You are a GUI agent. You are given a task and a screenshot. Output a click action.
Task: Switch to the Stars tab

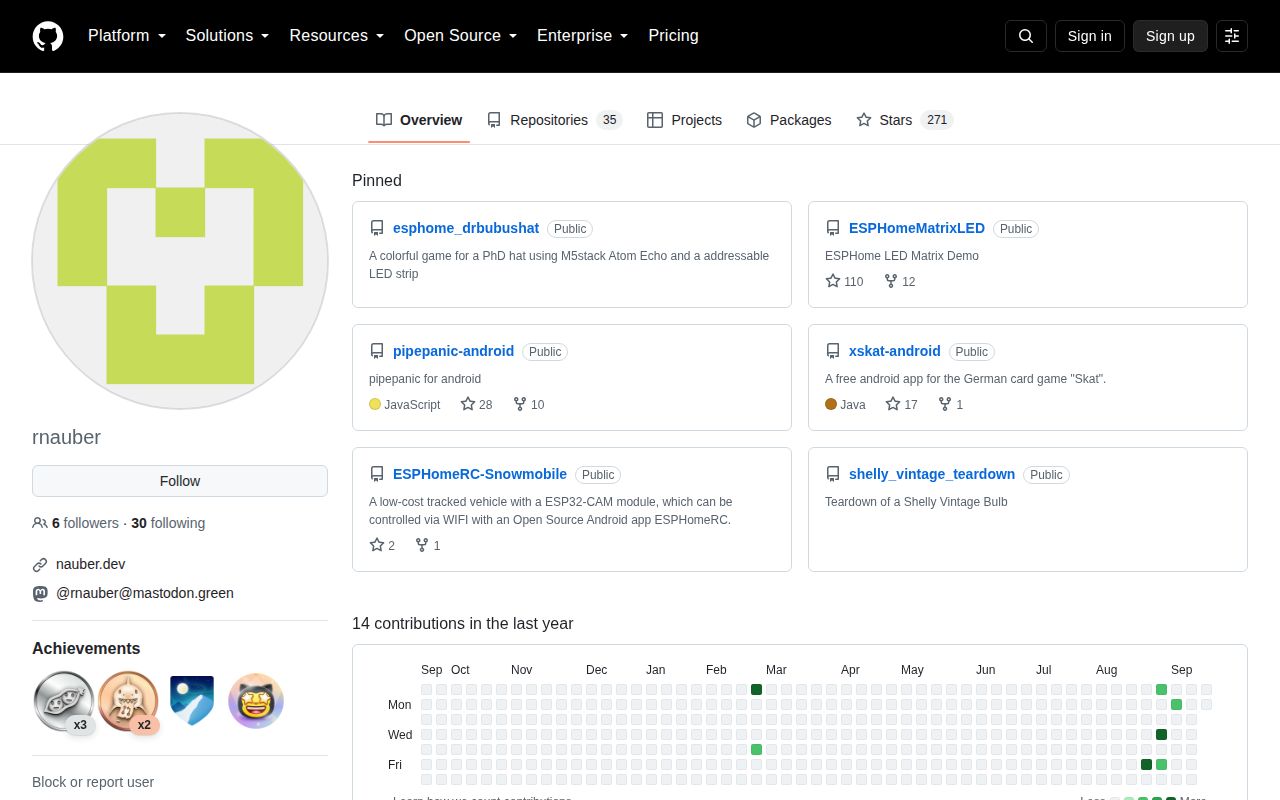pyautogui.click(x=904, y=120)
